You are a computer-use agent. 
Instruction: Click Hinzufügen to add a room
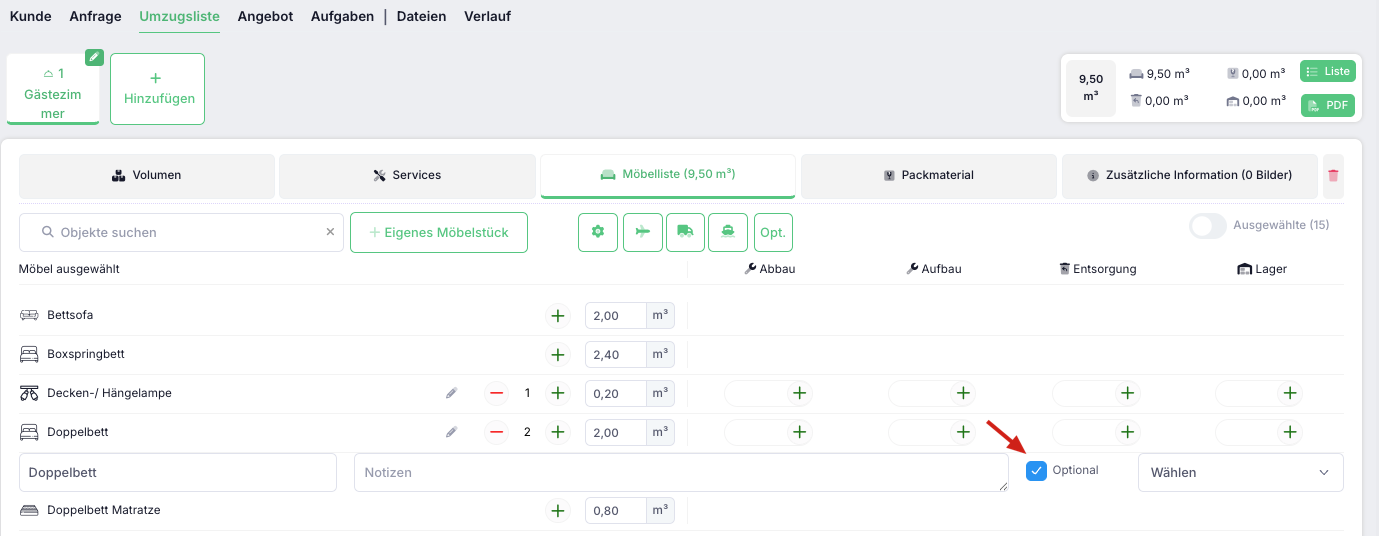[x=157, y=89]
